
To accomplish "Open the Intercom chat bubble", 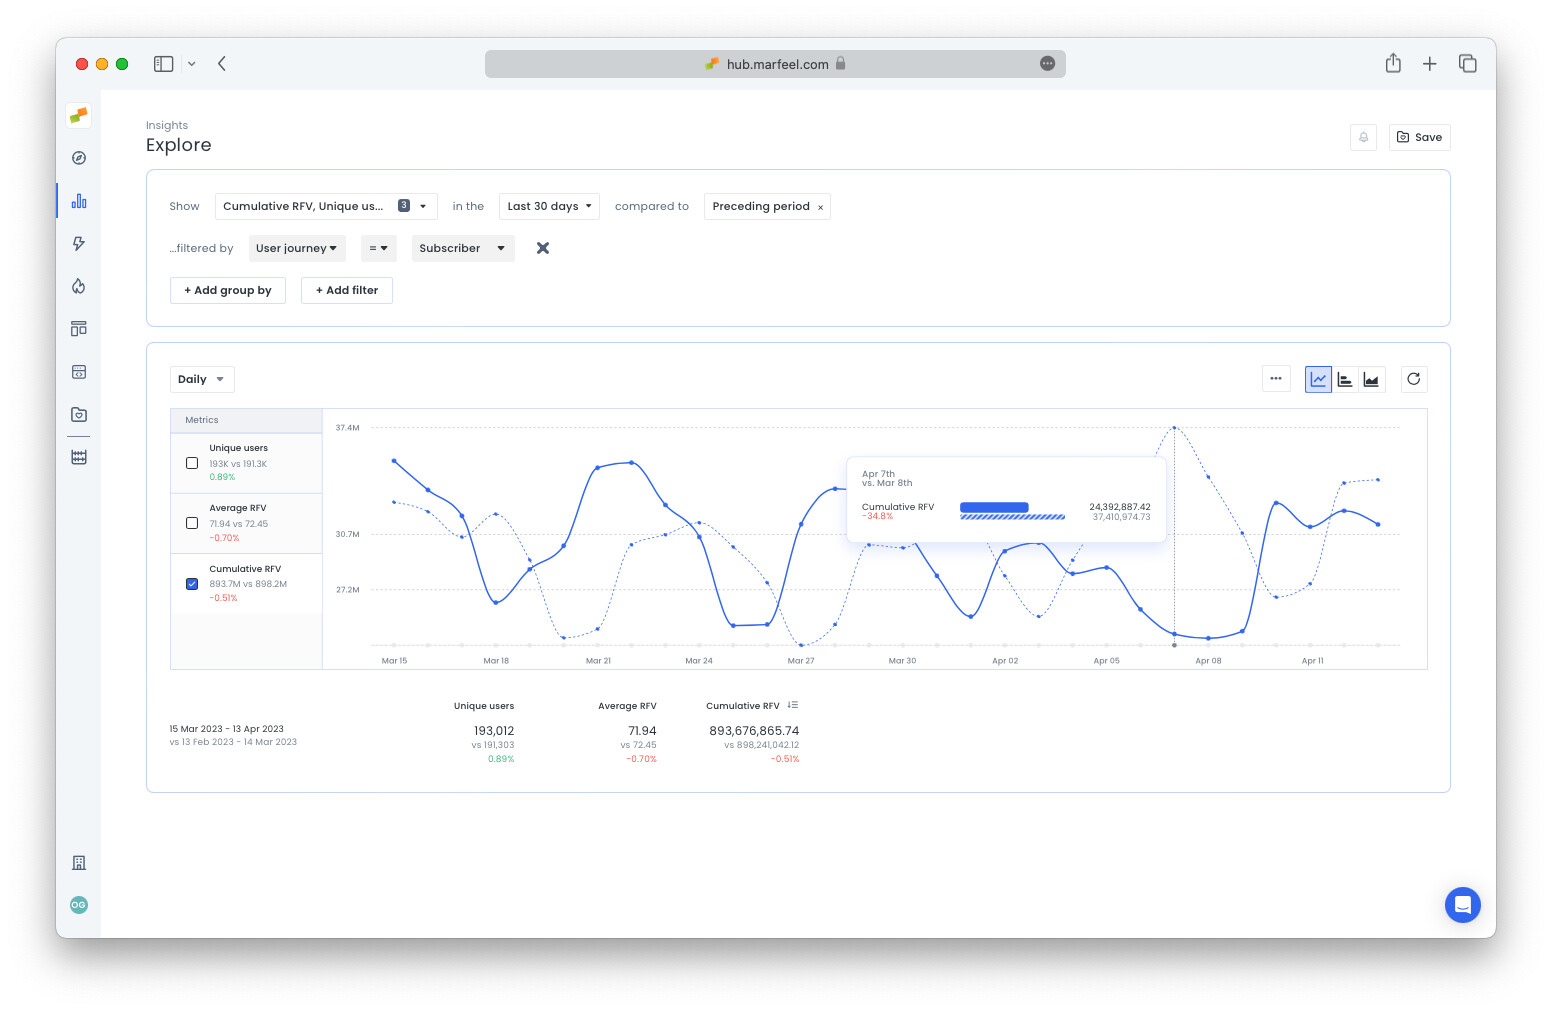I will (1463, 905).
